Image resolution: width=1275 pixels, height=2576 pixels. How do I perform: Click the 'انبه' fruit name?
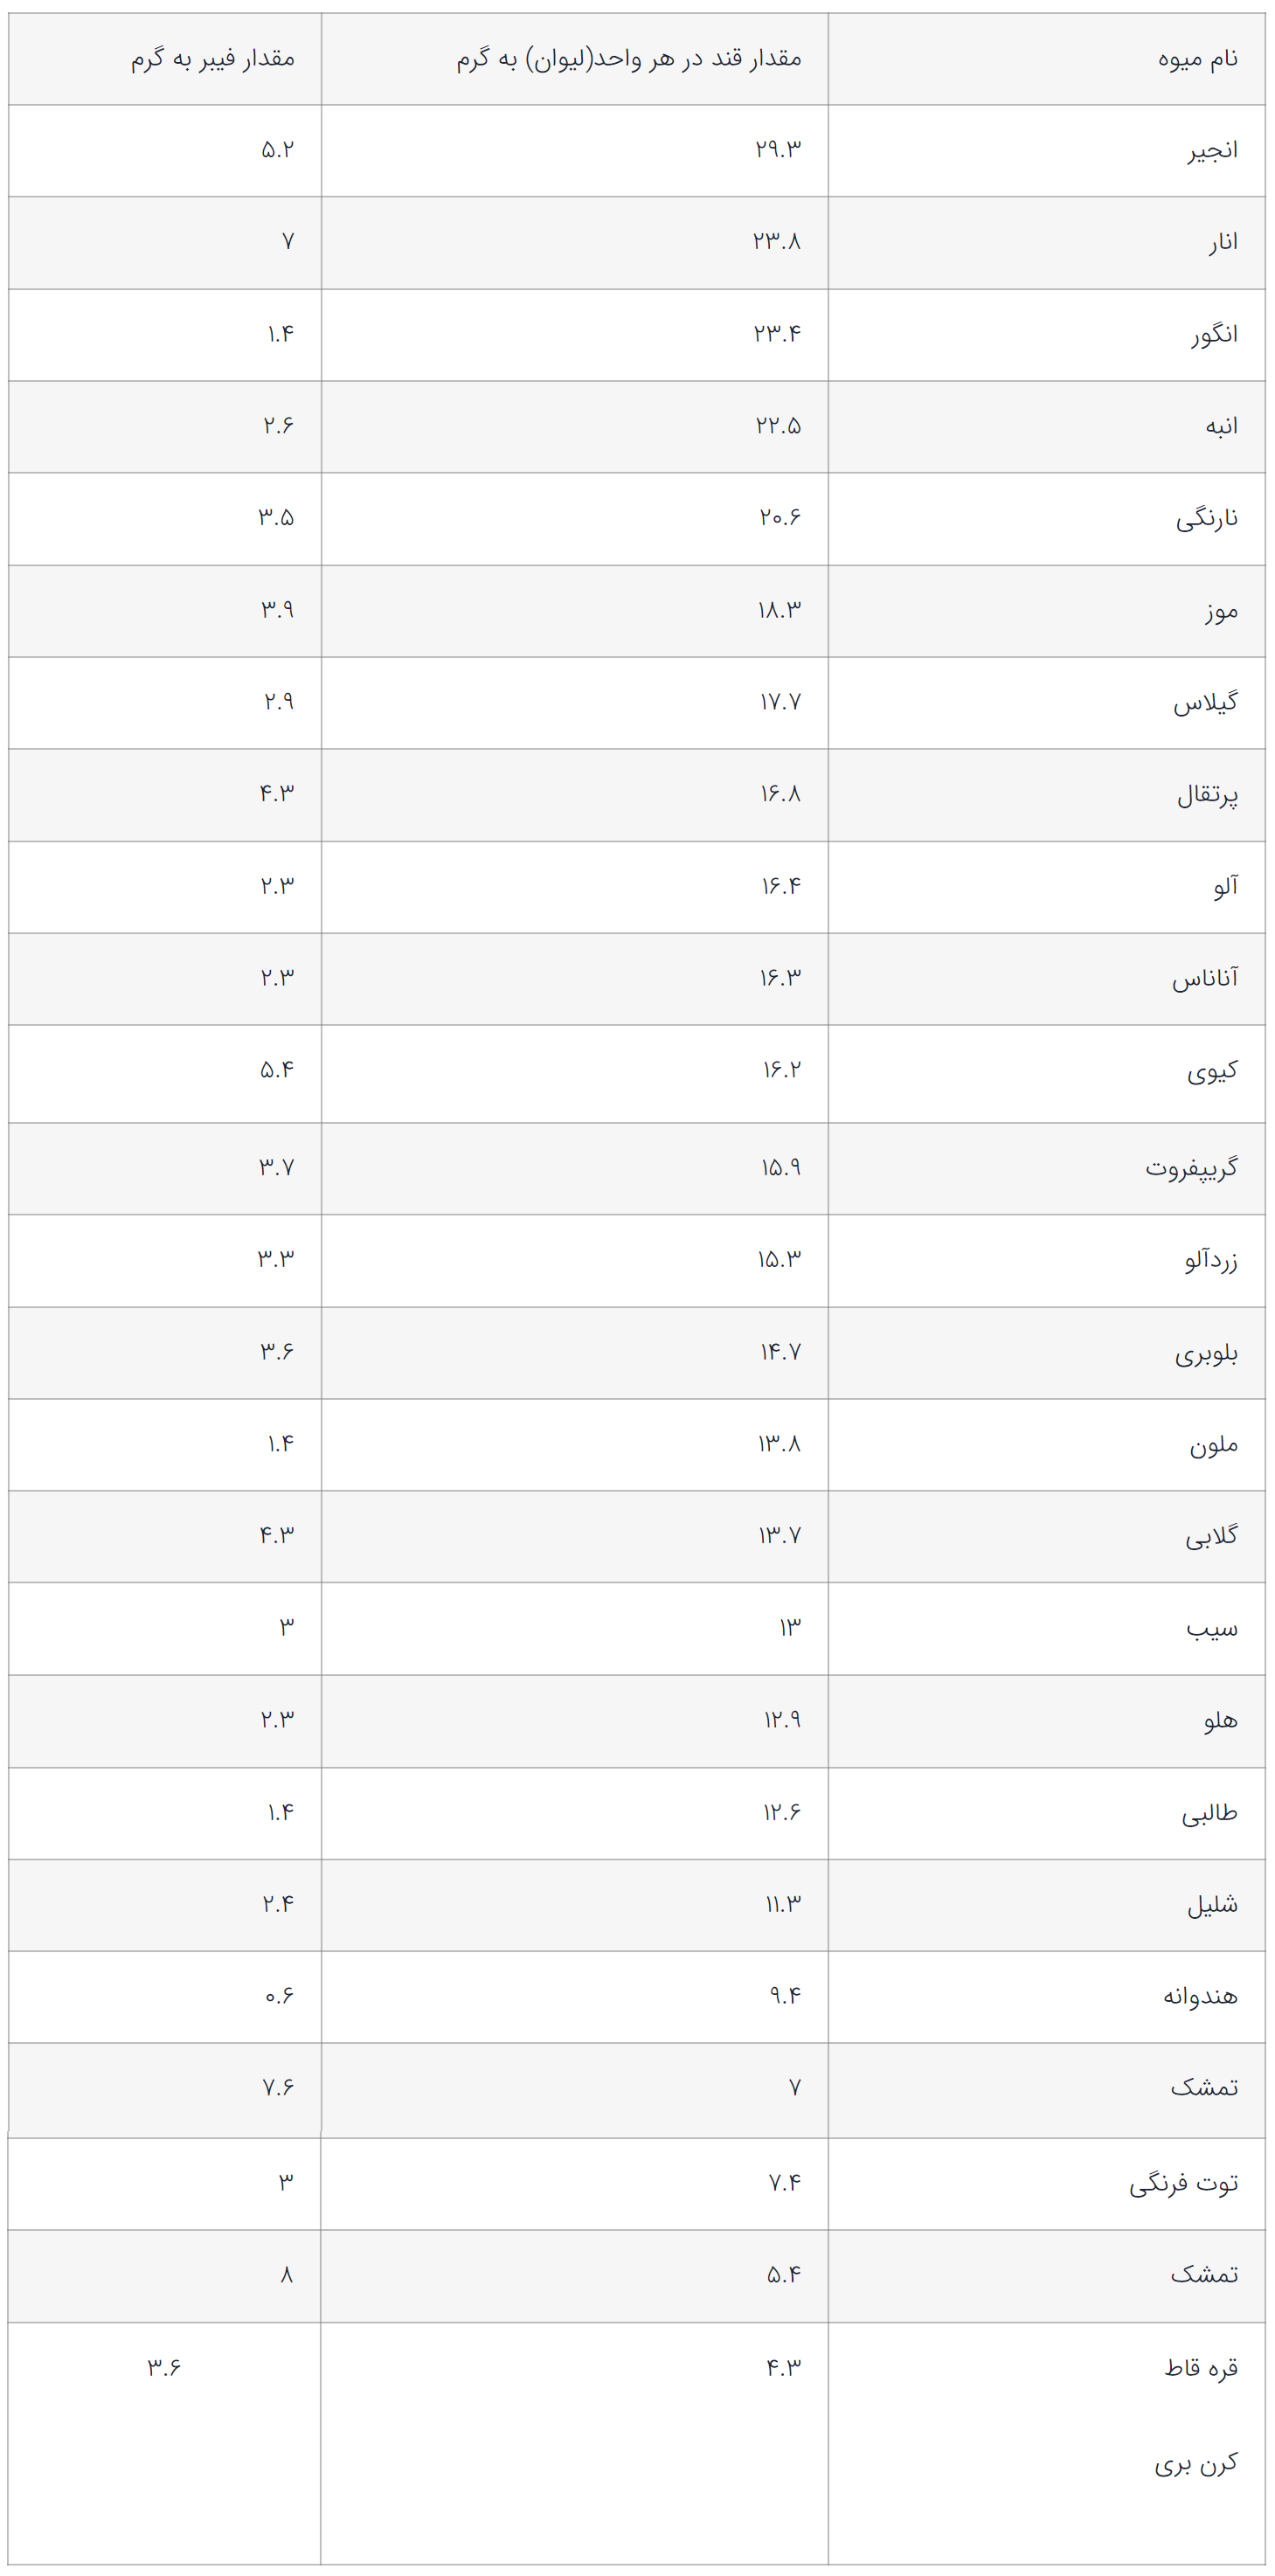tap(1221, 427)
